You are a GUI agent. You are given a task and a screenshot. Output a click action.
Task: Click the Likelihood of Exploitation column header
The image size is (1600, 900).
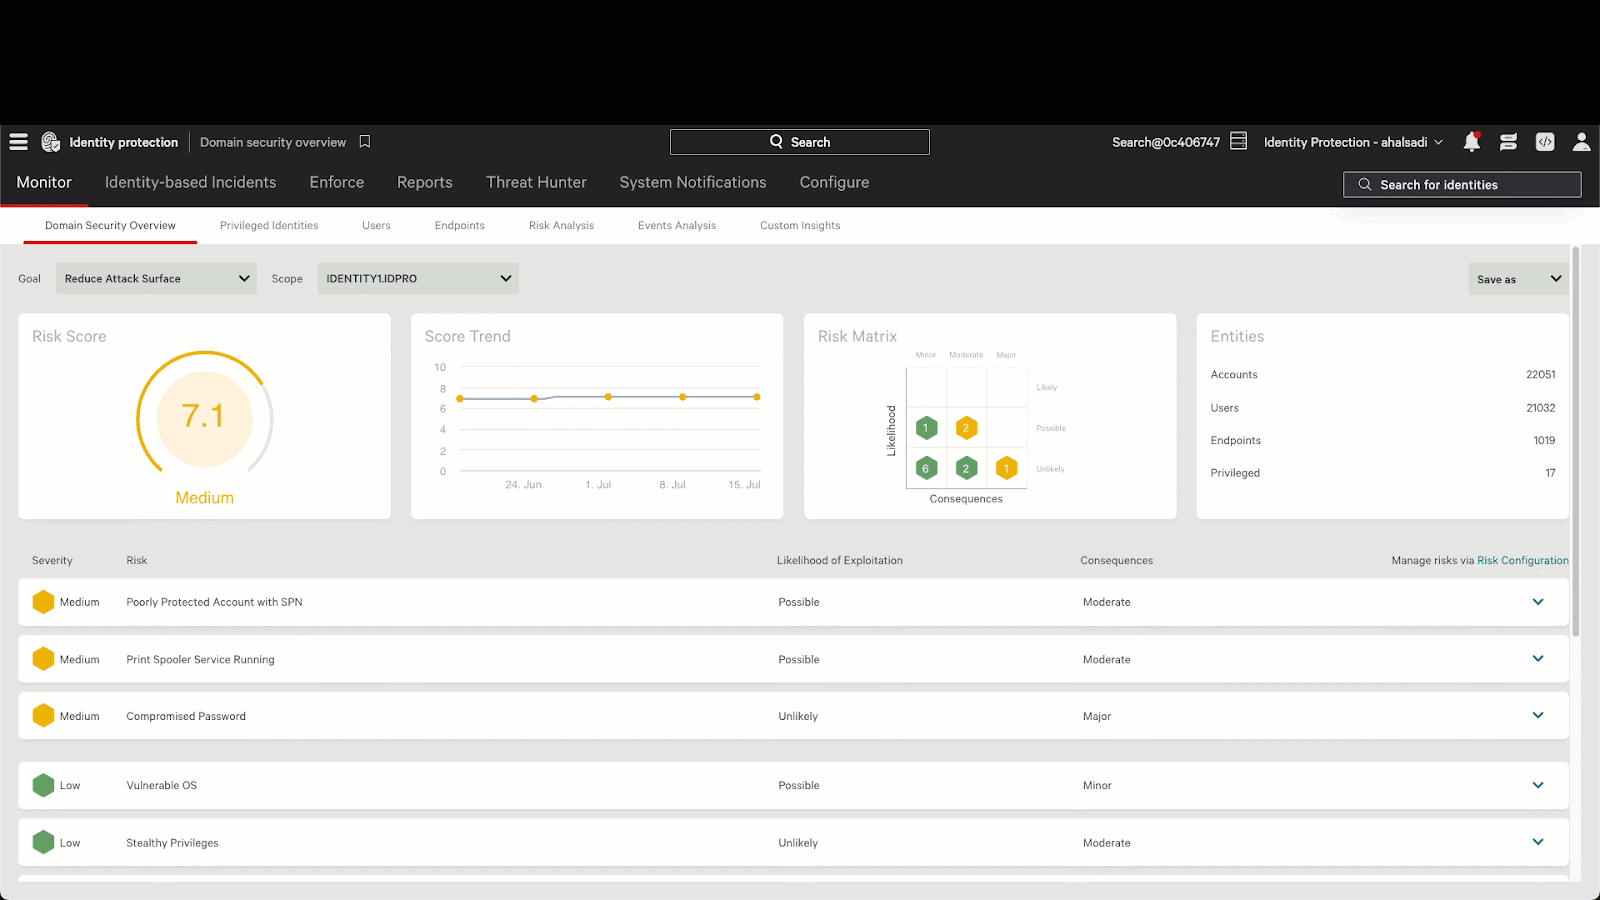[840, 560]
